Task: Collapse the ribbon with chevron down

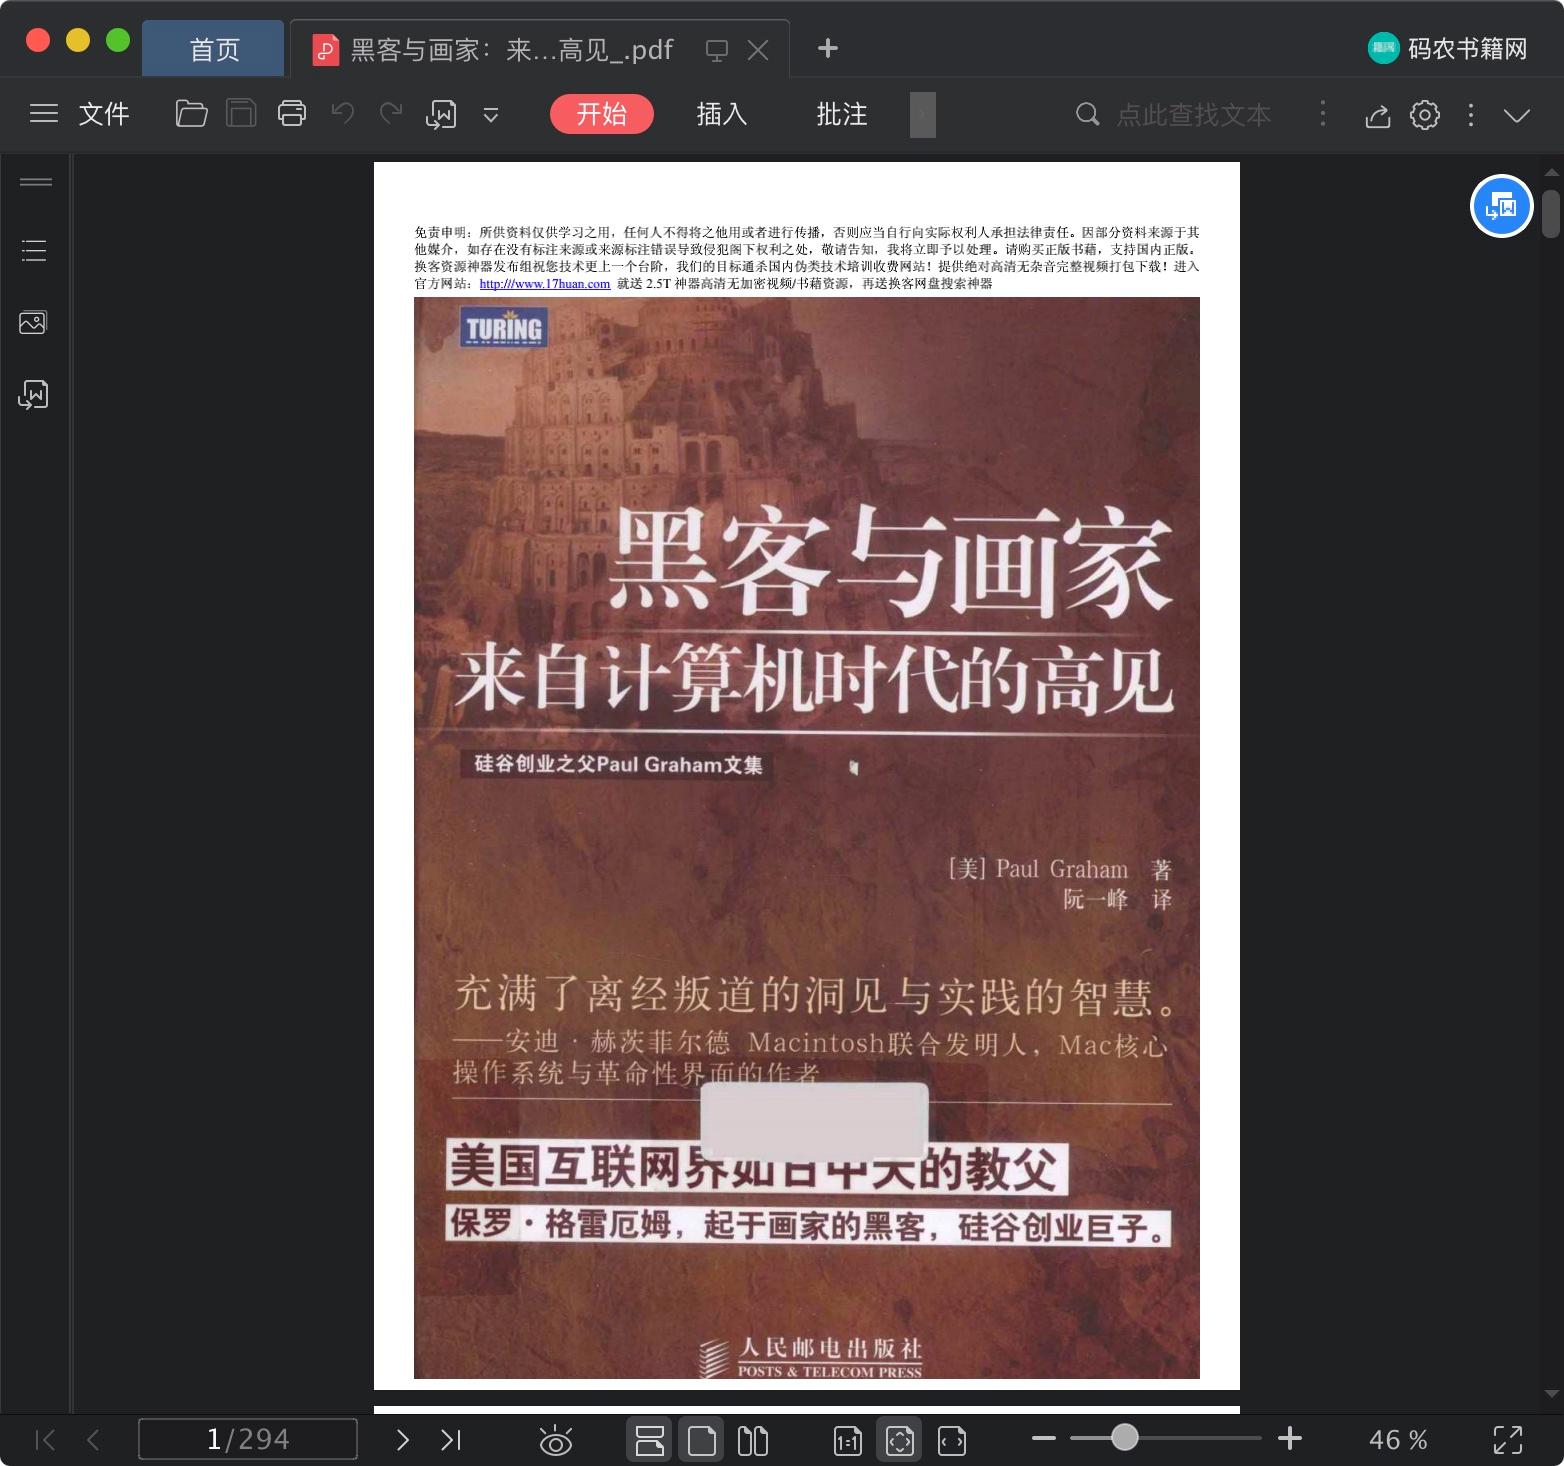Action: coord(1517,115)
